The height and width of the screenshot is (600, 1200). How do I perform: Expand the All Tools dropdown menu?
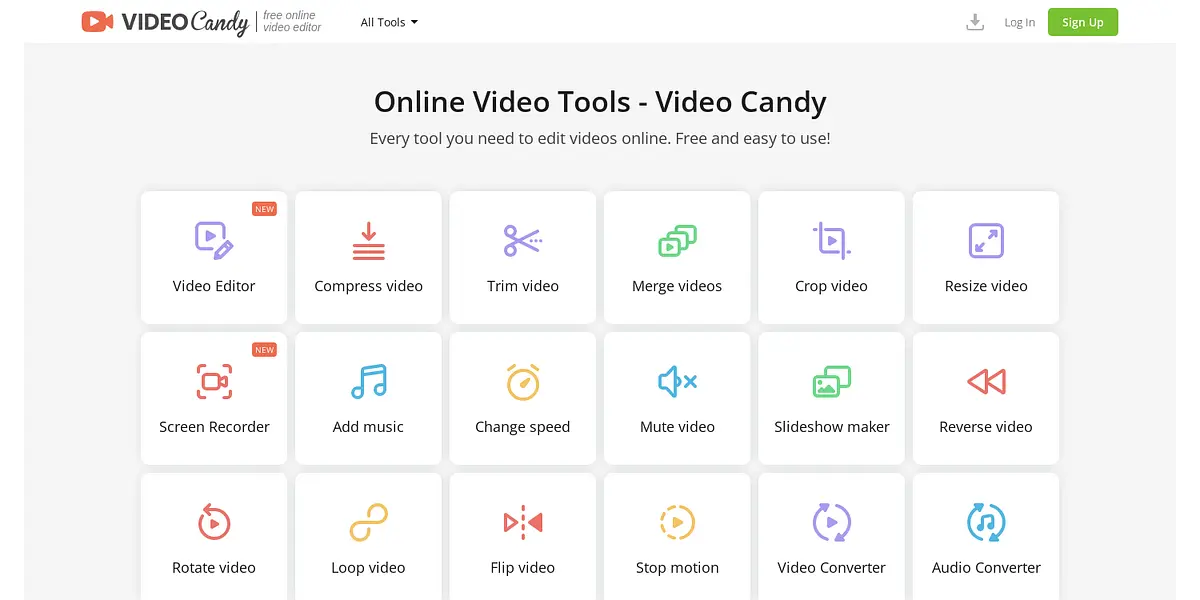pos(389,22)
